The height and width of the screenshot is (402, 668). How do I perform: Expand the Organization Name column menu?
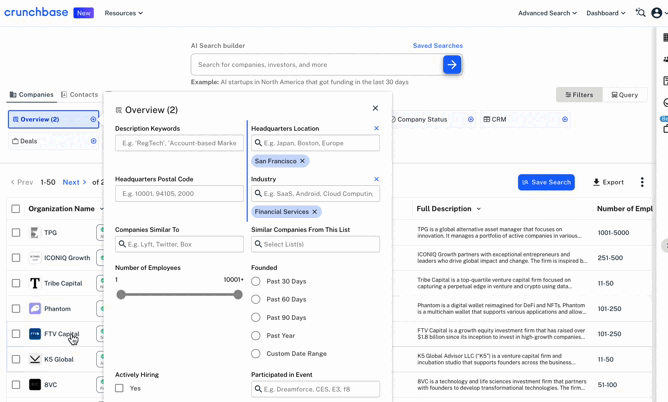[101, 209]
